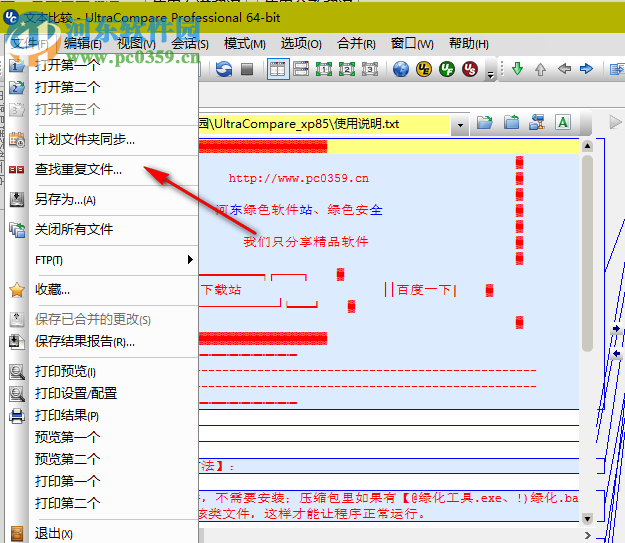Launch UltraEdit via yellow UE icon

point(424,69)
